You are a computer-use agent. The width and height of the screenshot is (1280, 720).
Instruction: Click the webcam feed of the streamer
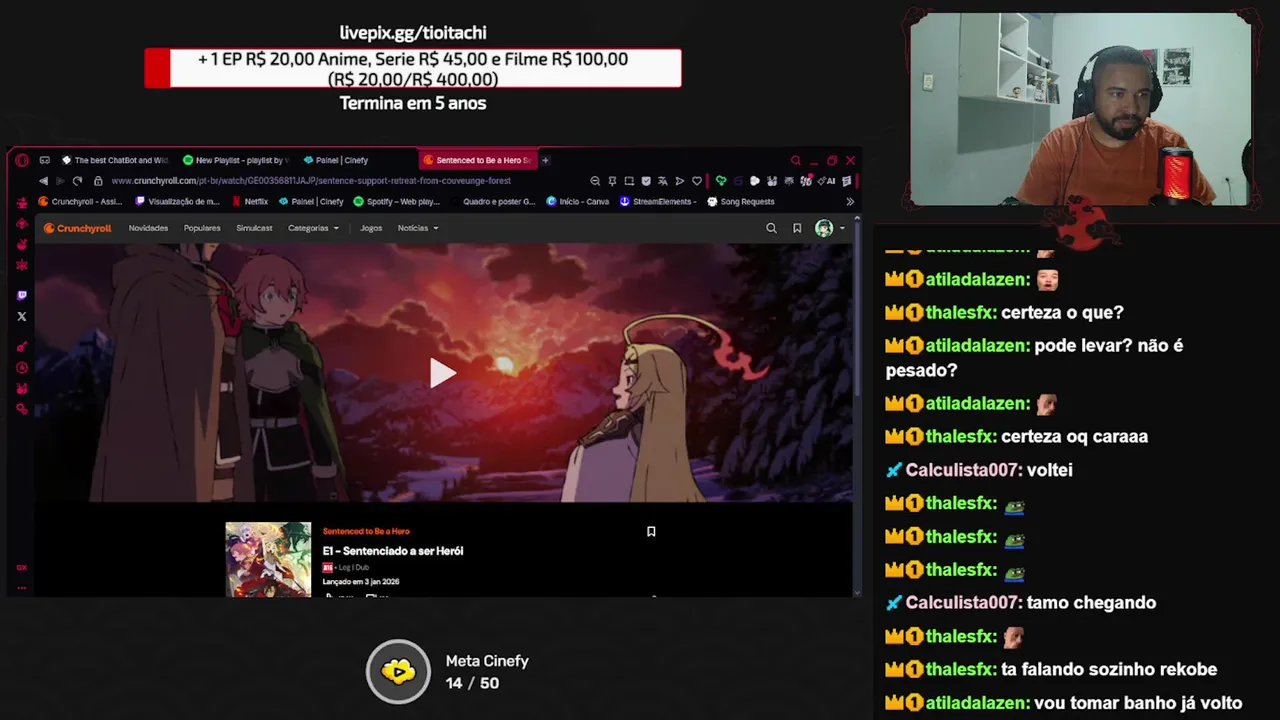[1080, 110]
